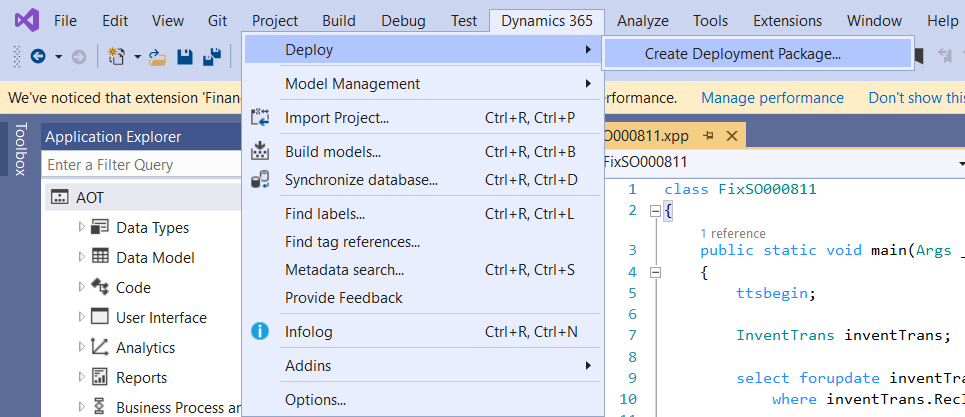Open the Git menu
965x417 pixels.
(217, 21)
